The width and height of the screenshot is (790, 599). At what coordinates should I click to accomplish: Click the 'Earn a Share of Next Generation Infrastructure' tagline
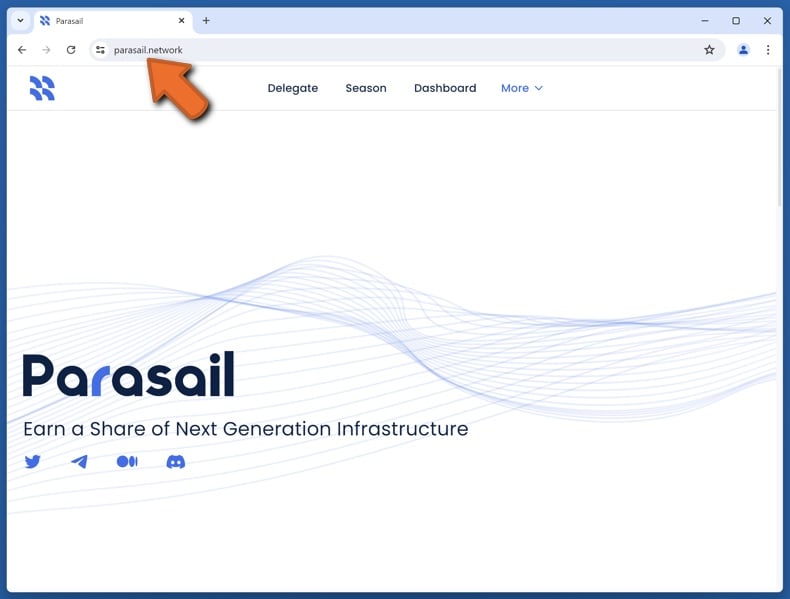click(246, 429)
